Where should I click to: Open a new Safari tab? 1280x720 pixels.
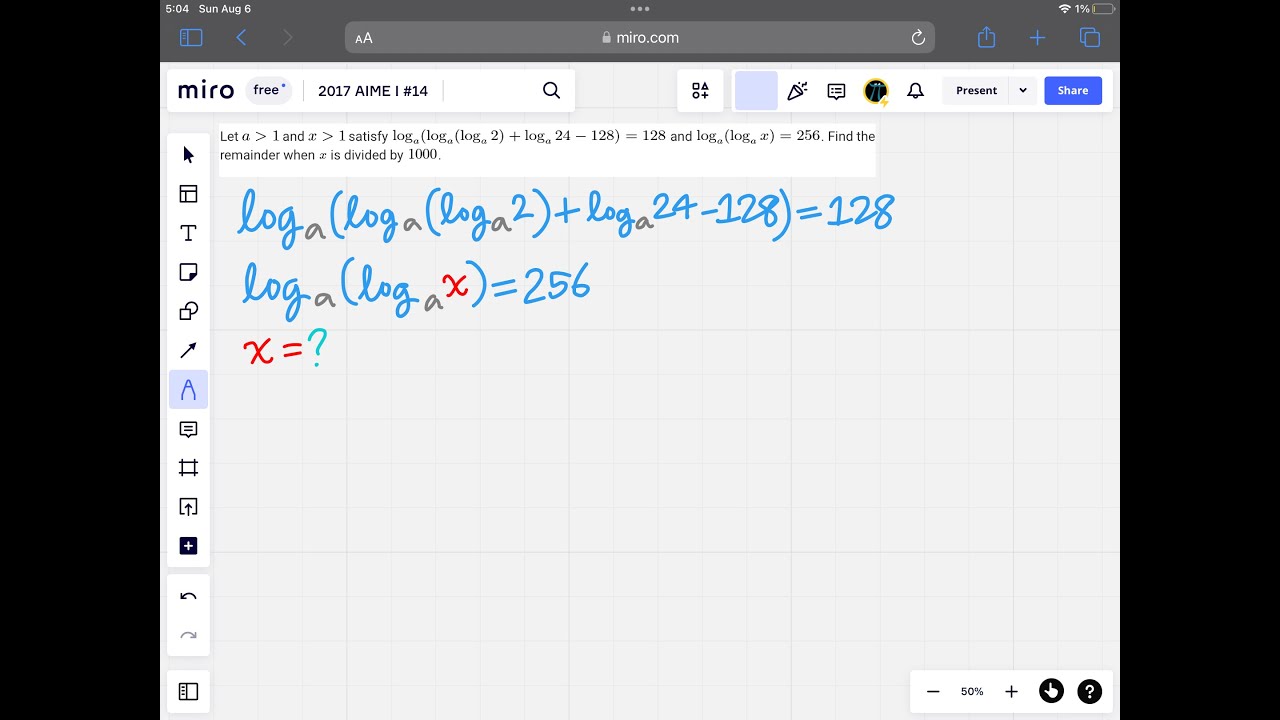pos(1037,38)
